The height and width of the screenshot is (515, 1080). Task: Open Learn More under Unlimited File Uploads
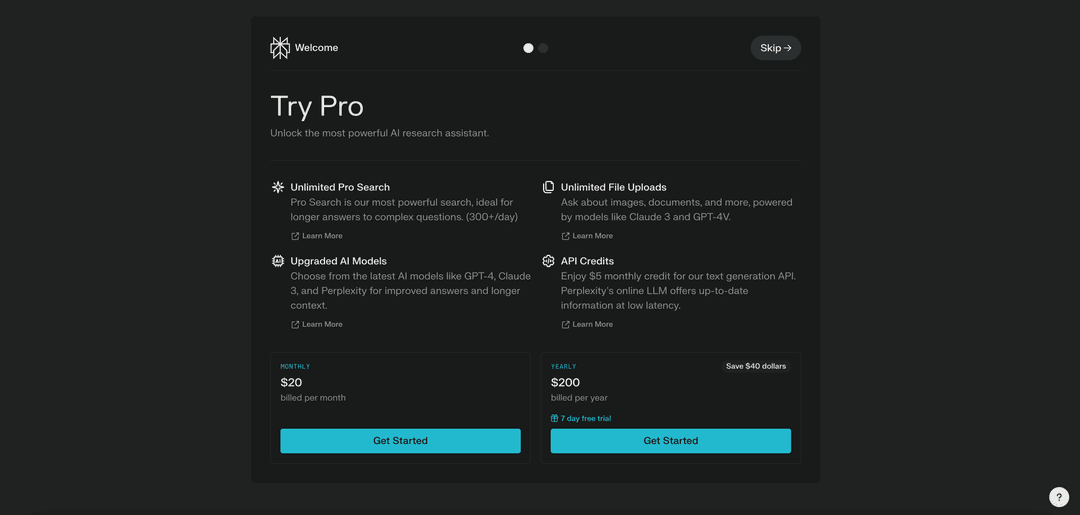[592, 236]
